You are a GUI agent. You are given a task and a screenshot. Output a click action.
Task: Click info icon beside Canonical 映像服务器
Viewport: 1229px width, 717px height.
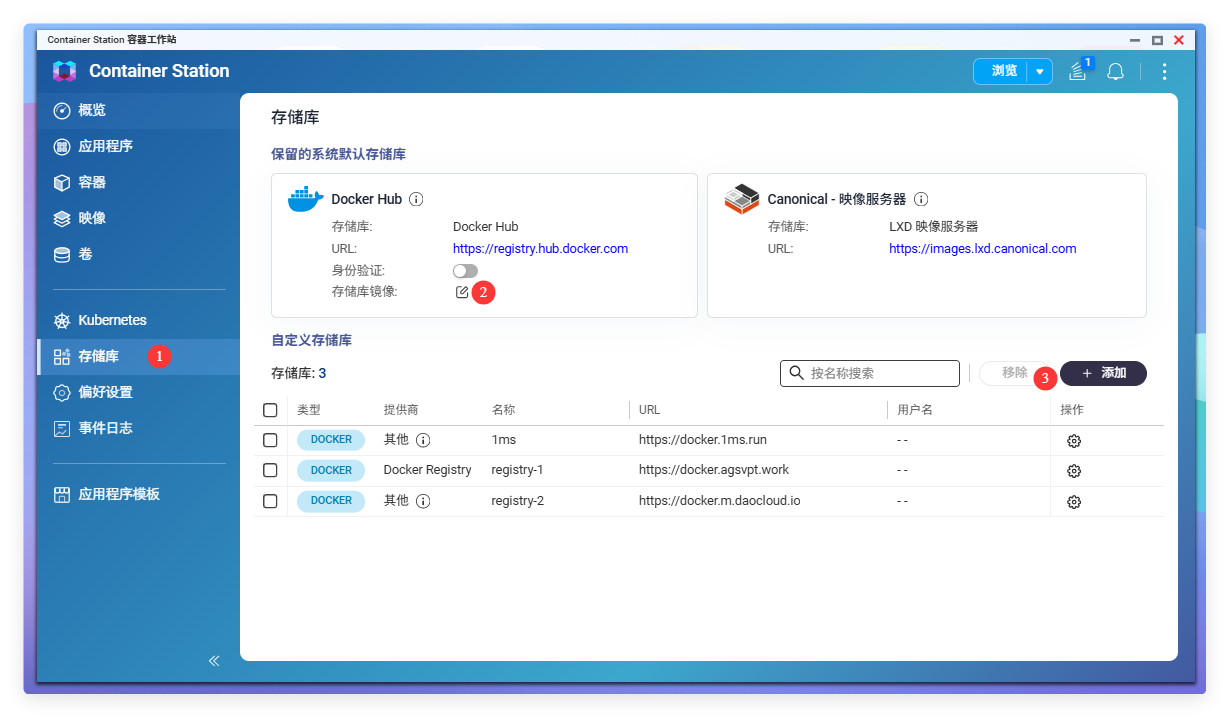tap(921, 199)
